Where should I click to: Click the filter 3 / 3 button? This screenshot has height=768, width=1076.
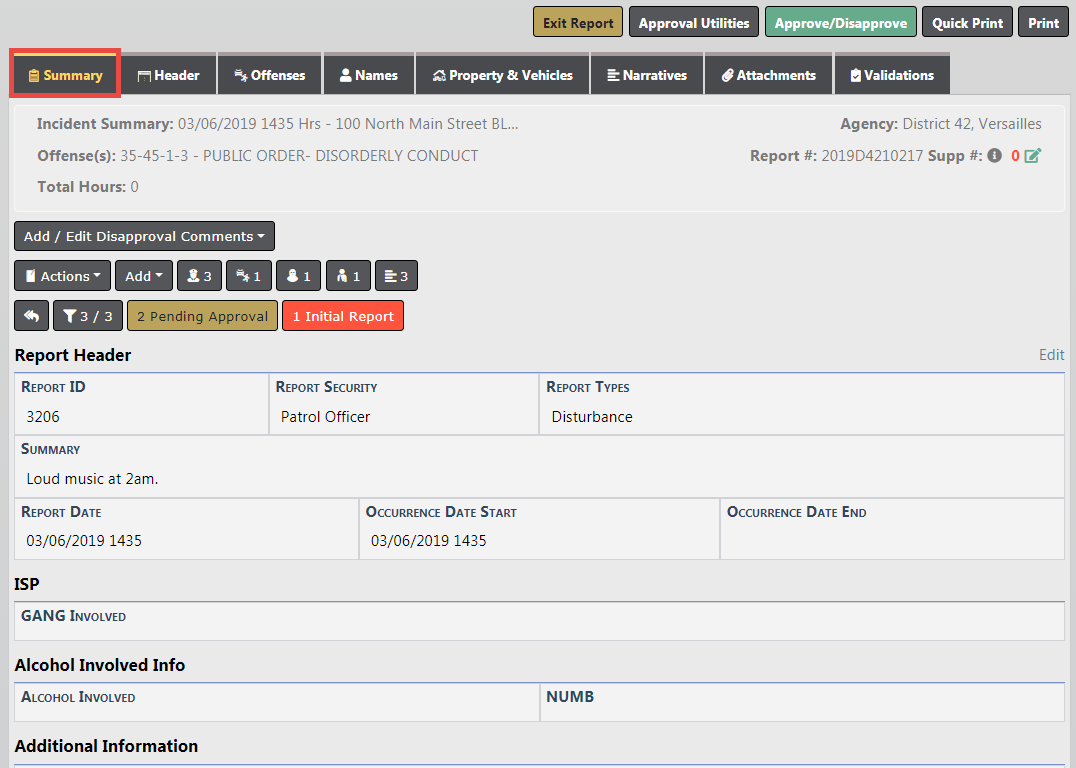[x=87, y=316]
